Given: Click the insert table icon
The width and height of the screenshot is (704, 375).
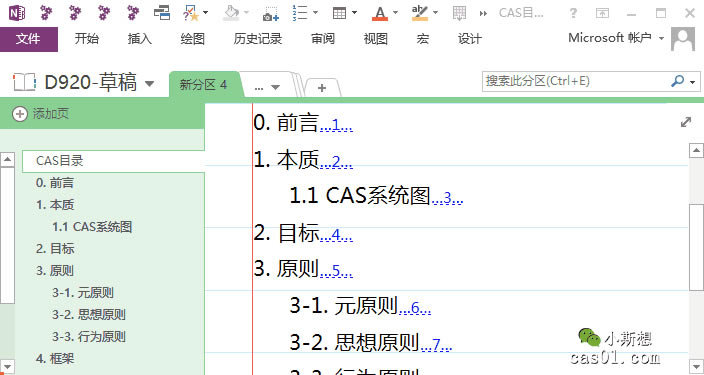Looking at the screenshot, I should coord(339,13).
